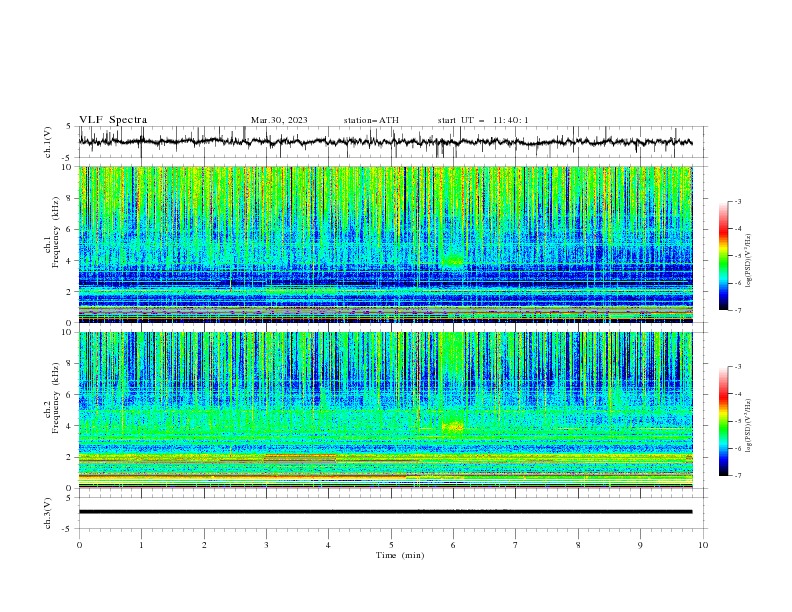The width and height of the screenshot is (792, 612).
Task: Click the 'ch.1(V)' waveform axis label
Action: [48, 142]
